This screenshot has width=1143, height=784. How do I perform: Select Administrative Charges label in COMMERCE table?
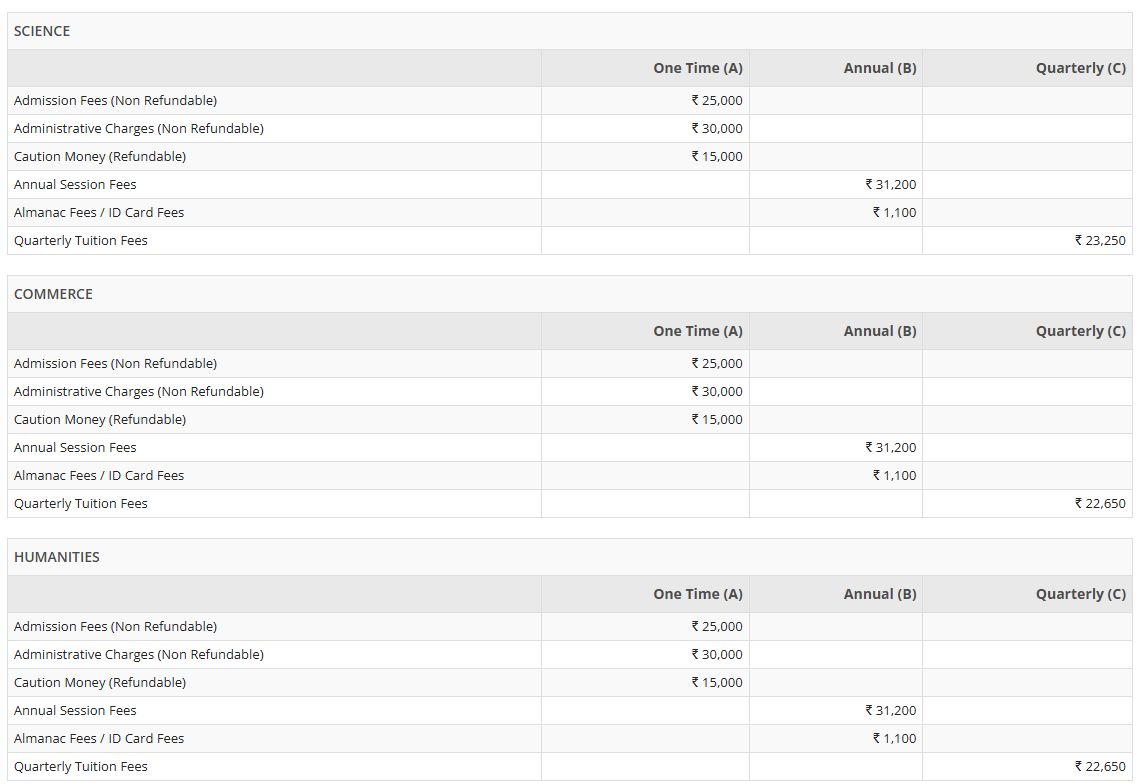click(x=137, y=391)
